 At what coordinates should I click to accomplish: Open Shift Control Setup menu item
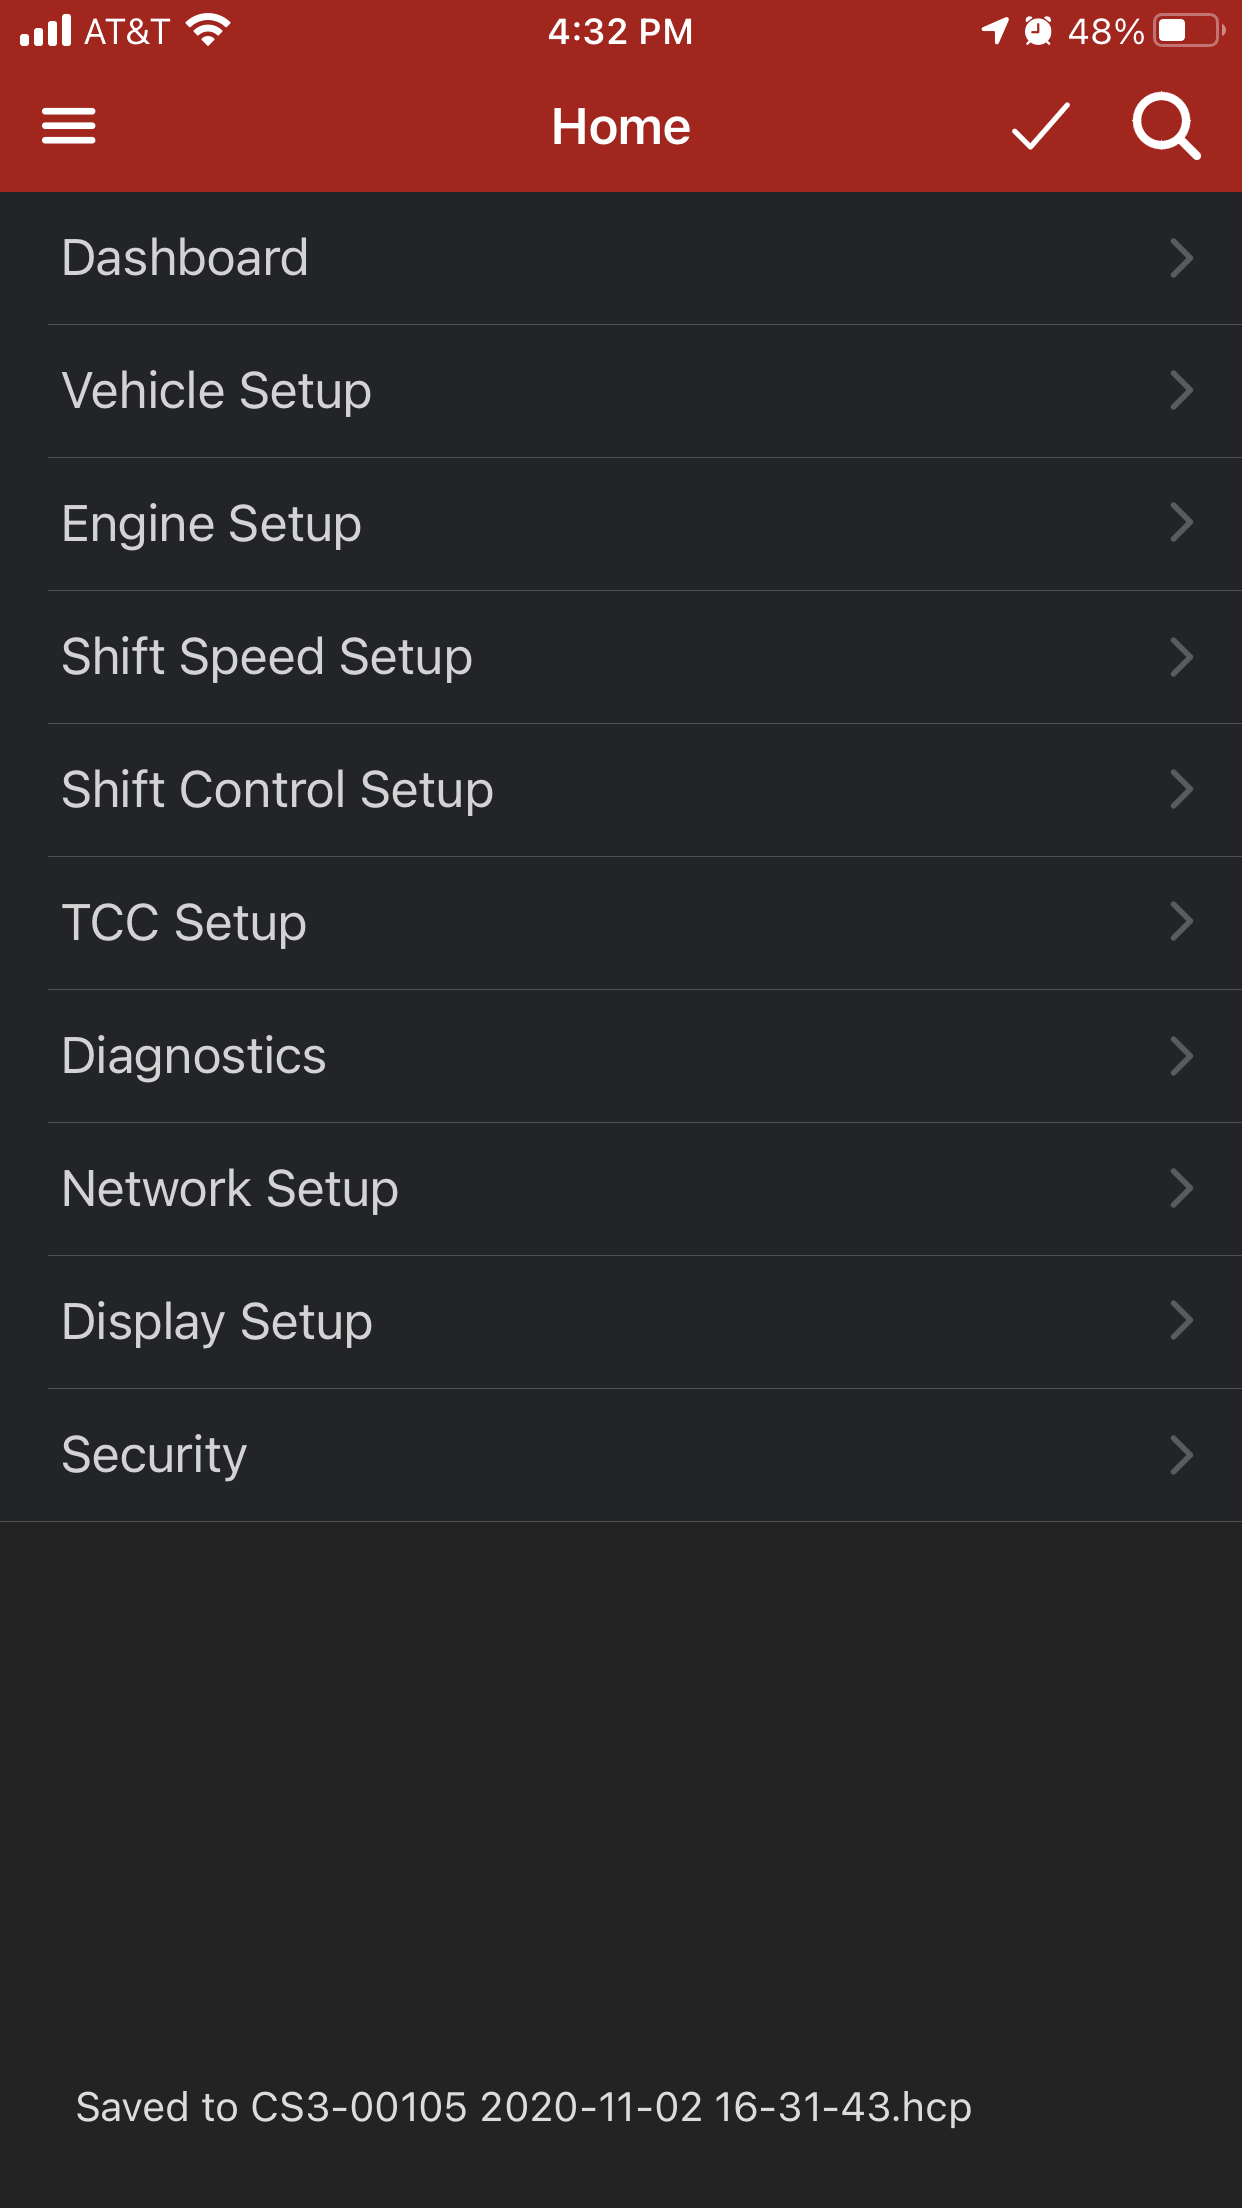coord(277,790)
